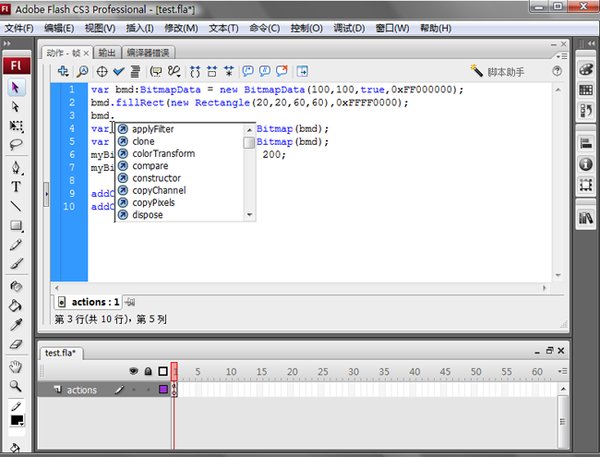The width and height of the screenshot is (600, 457).
Task: Switch to the 输出 tab
Action: click(106, 52)
